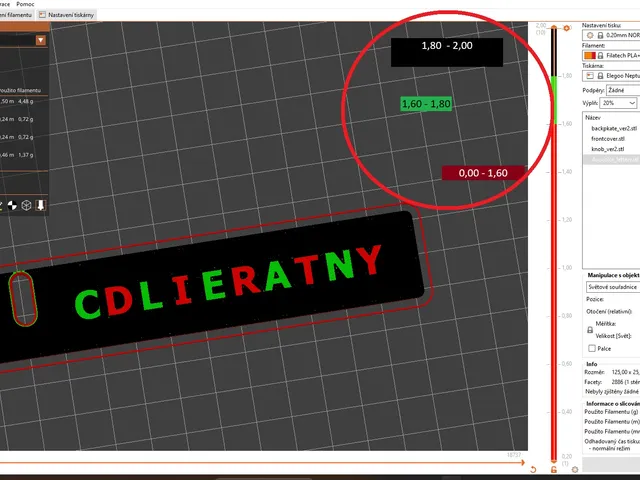Open the Elegoo Neptune printer dropdown
The width and height of the screenshot is (640, 480).
[611, 76]
